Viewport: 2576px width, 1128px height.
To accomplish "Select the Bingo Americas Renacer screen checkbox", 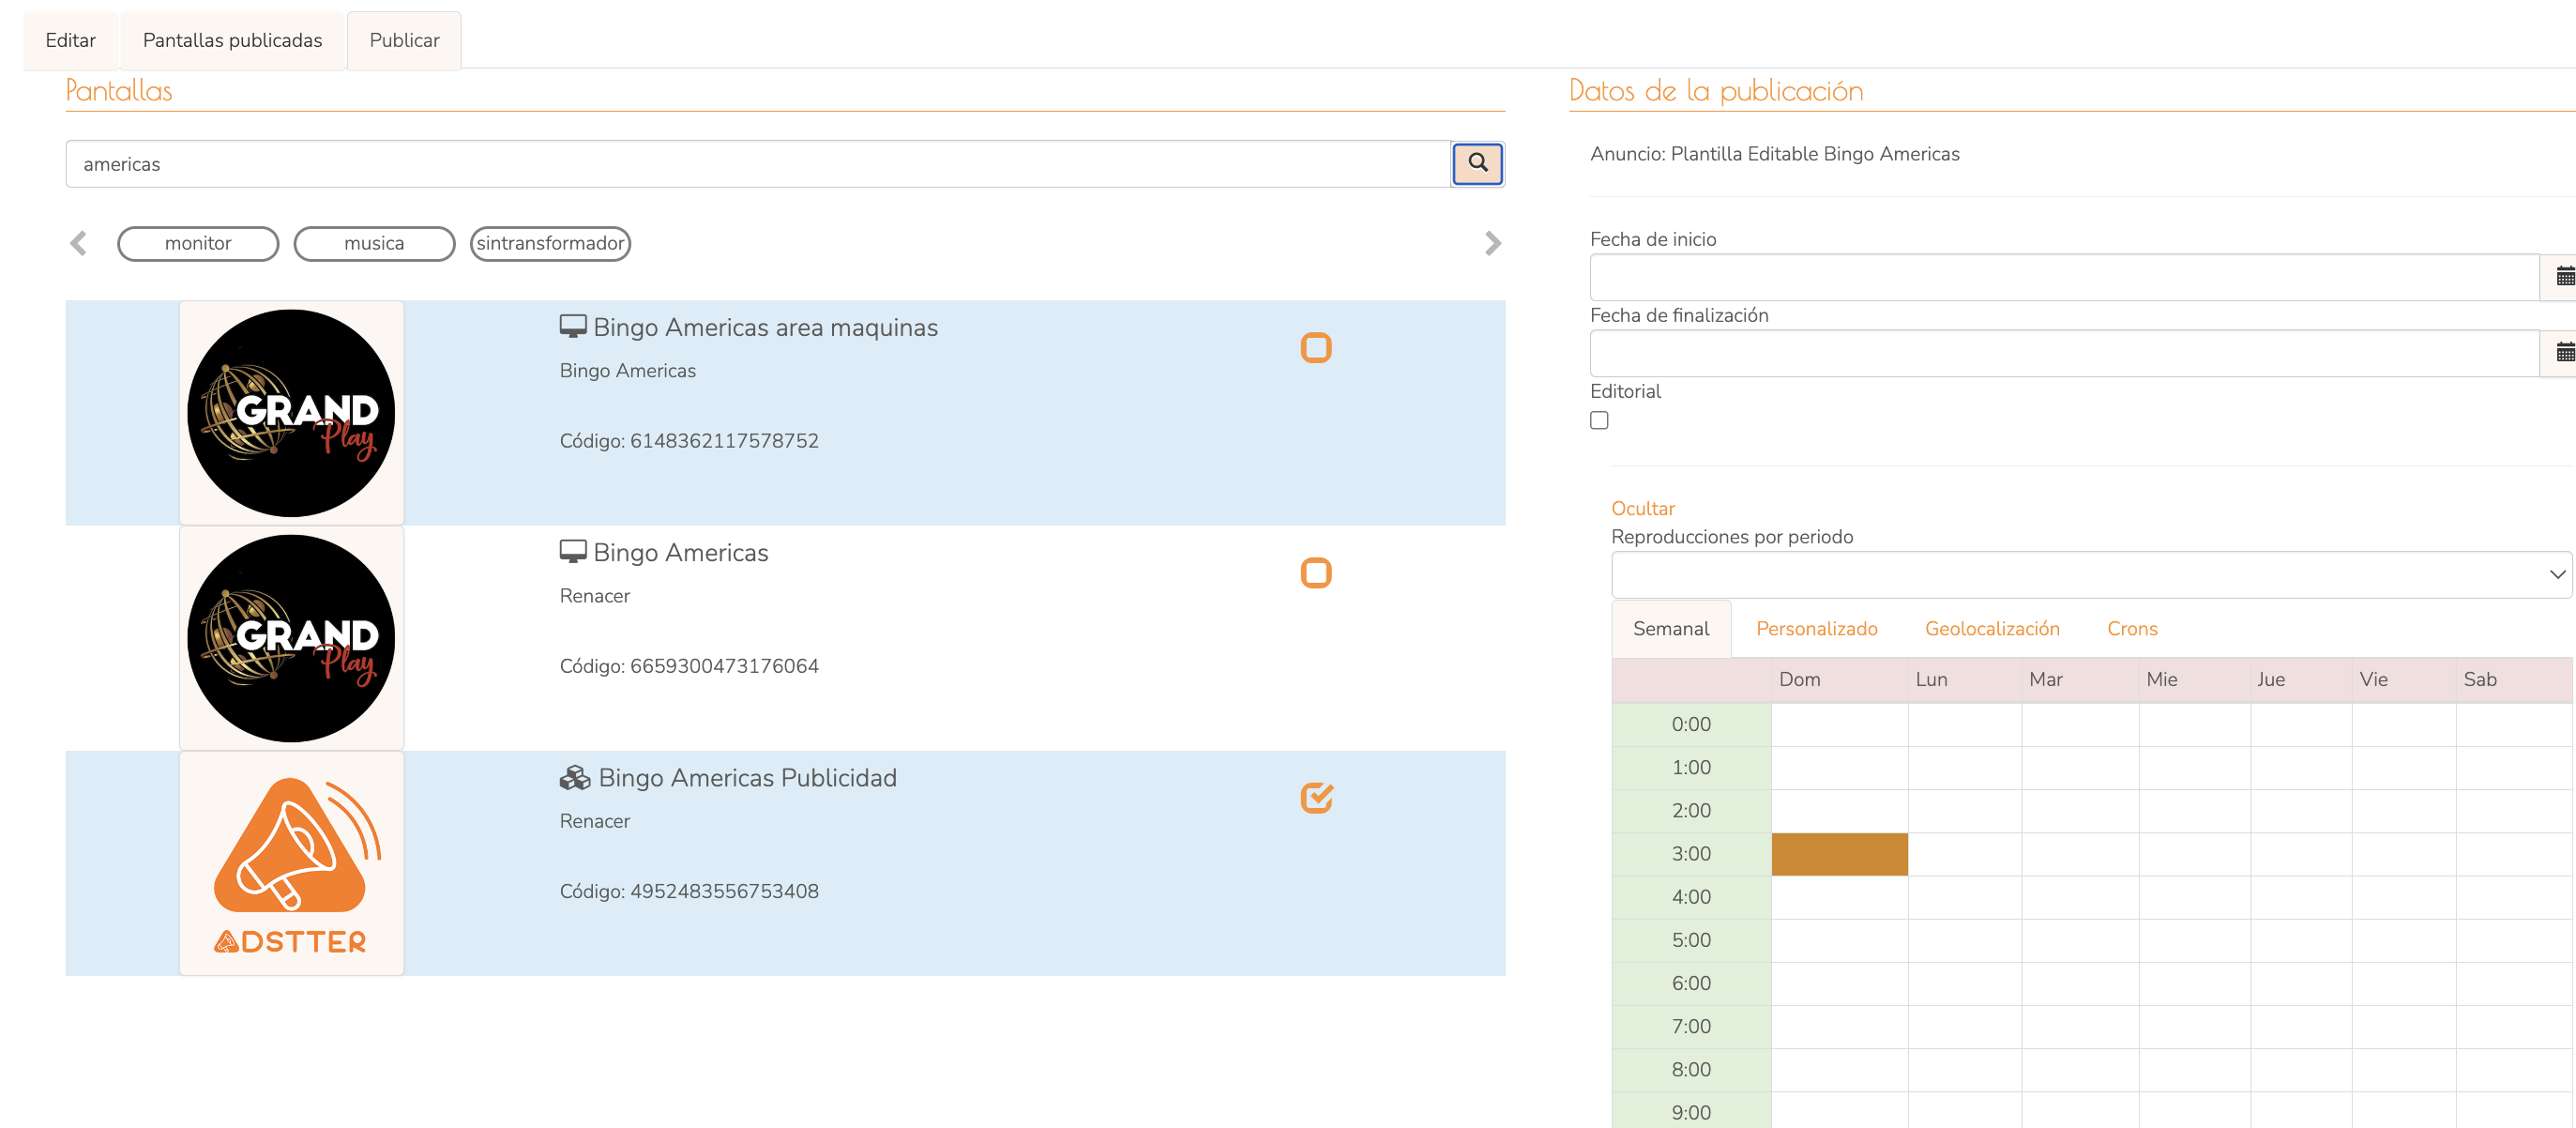I will (x=1316, y=573).
